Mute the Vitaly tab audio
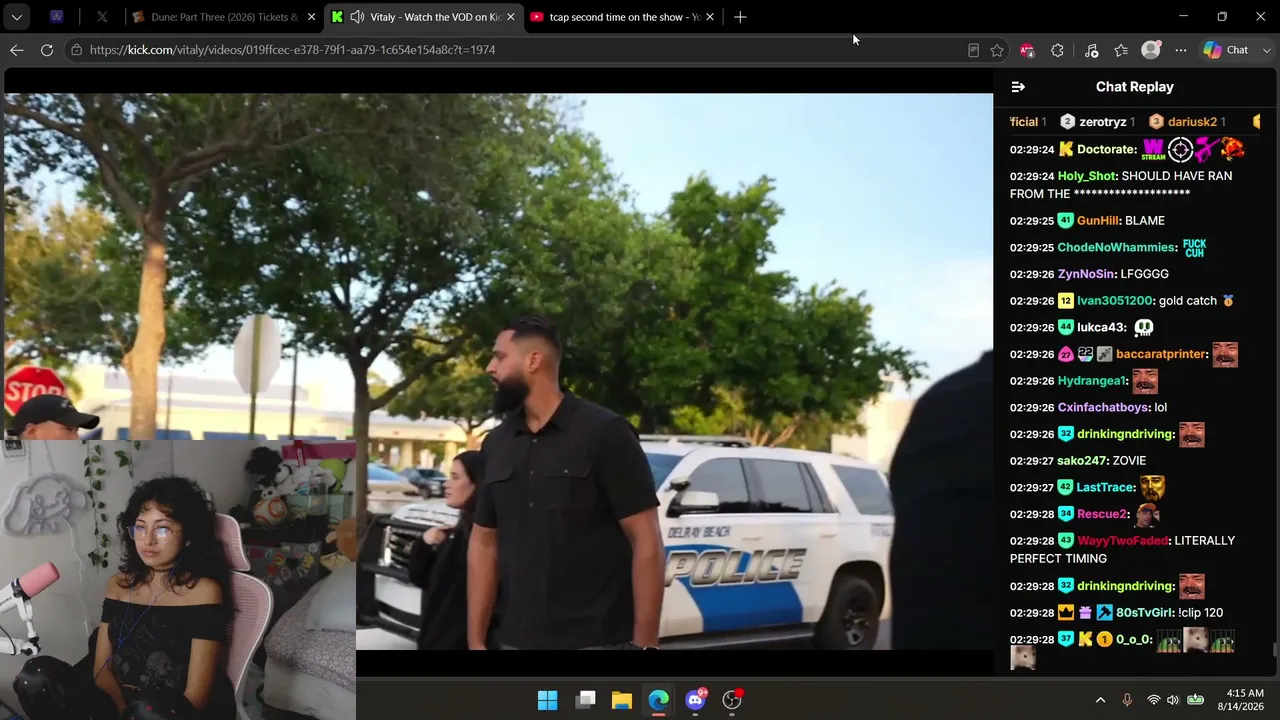 357,17
